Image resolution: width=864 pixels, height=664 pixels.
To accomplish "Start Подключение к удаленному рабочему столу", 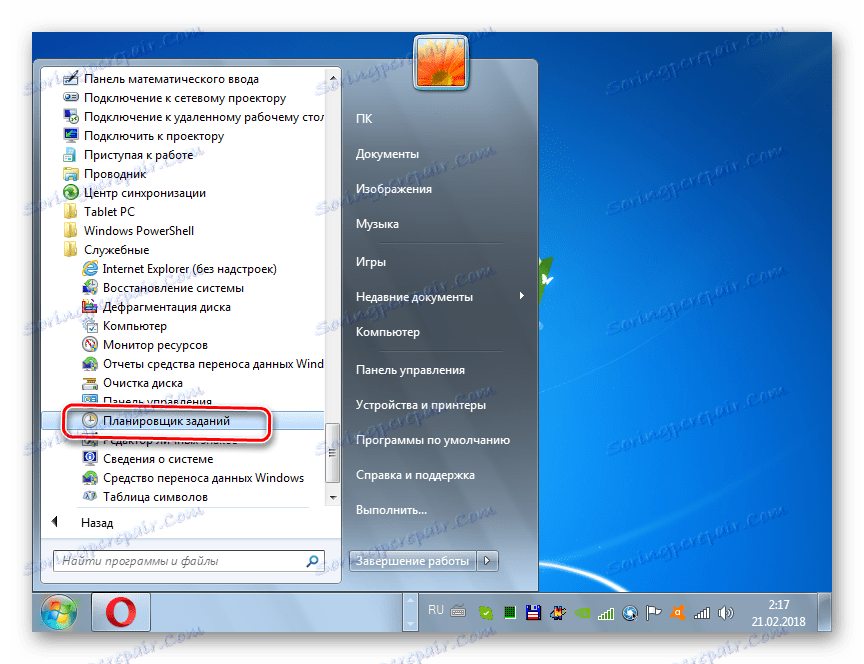I will coord(193,117).
